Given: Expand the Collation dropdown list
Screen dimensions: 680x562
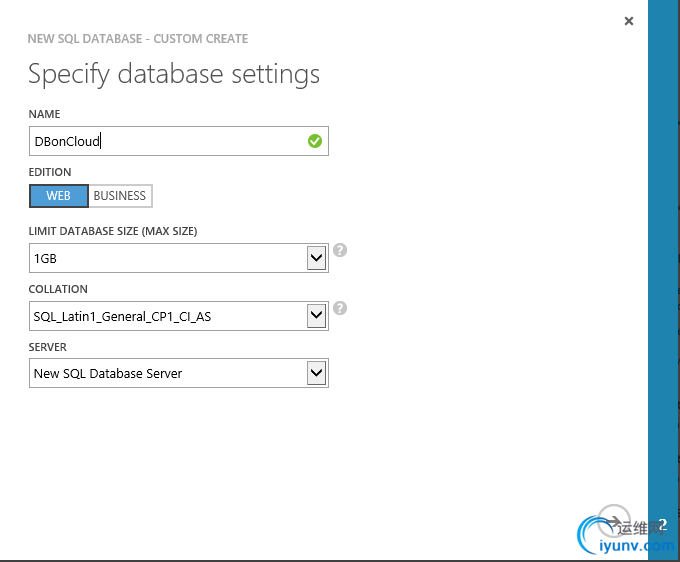Looking at the screenshot, I should pos(168,317).
